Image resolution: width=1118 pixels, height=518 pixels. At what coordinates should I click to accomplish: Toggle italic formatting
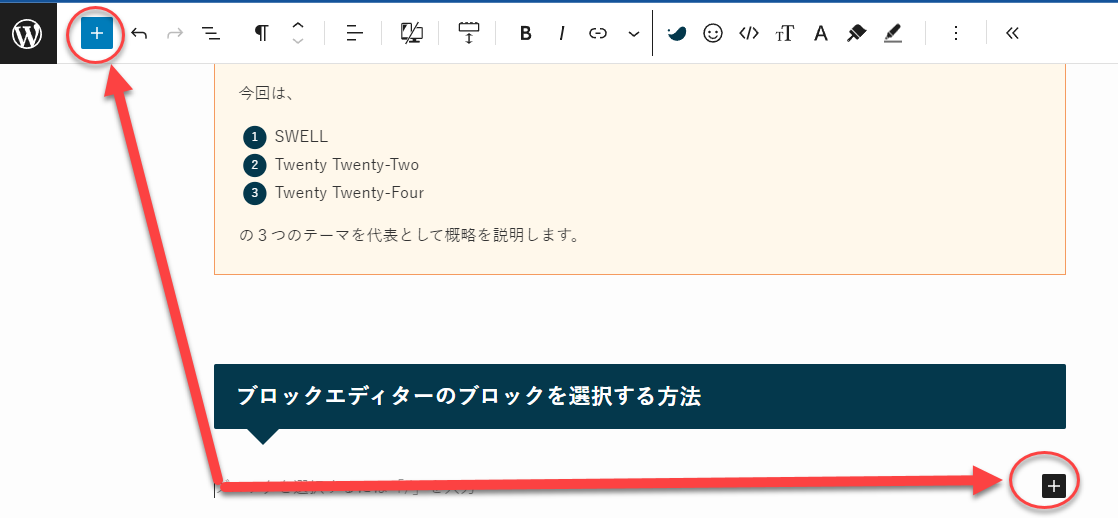pos(562,34)
